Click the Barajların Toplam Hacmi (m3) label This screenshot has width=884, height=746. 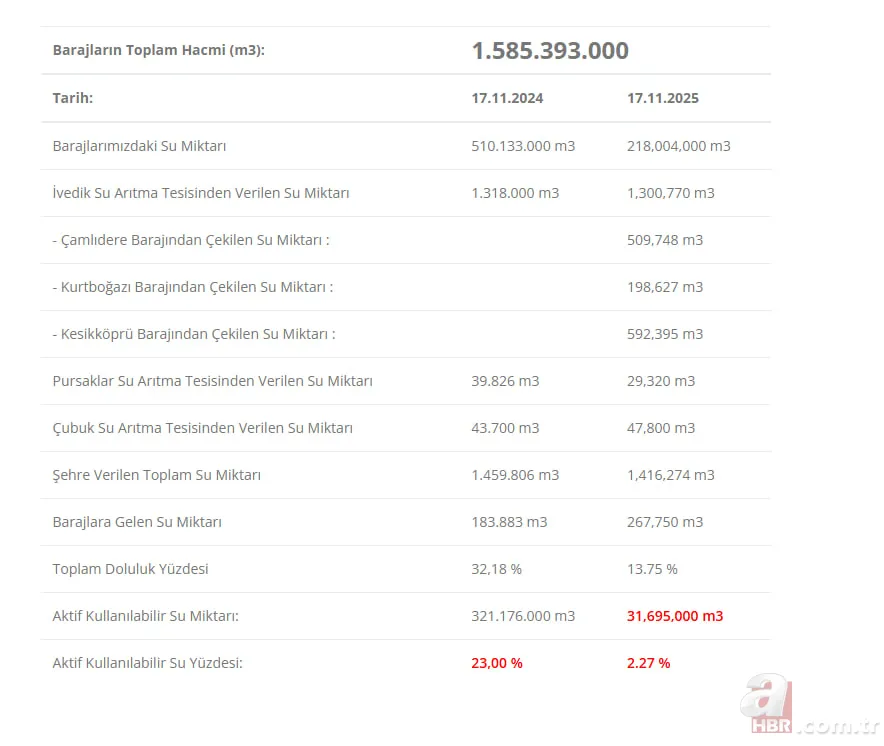(159, 51)
